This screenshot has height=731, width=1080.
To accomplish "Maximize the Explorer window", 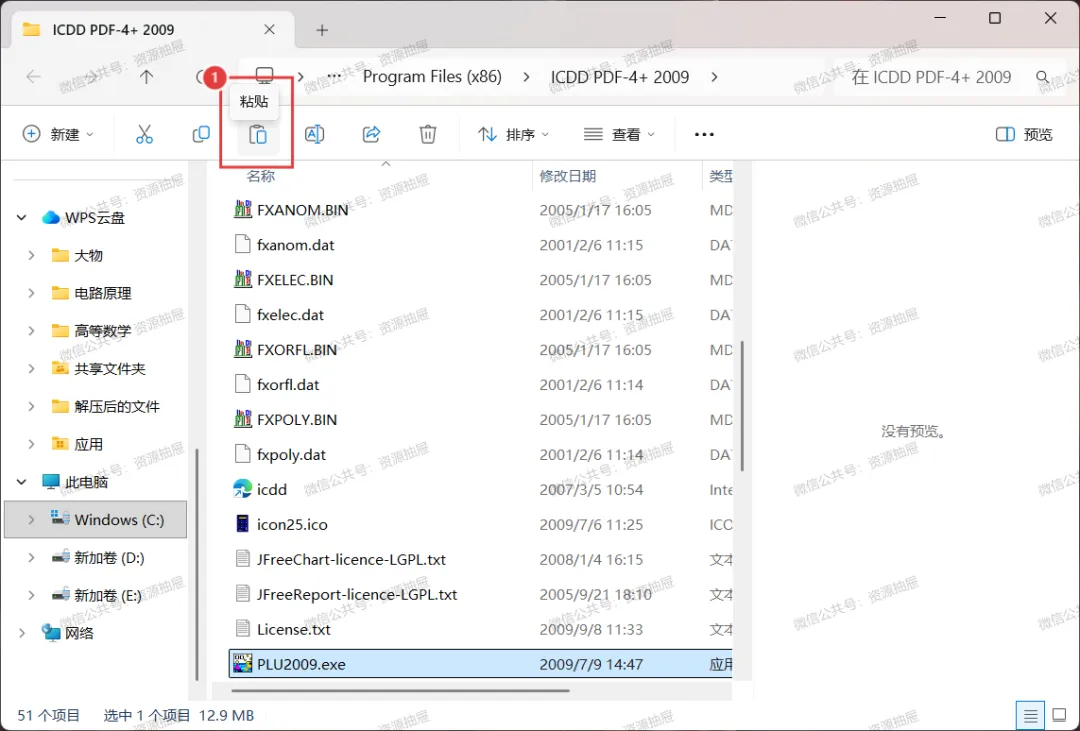I will (995, 18).
